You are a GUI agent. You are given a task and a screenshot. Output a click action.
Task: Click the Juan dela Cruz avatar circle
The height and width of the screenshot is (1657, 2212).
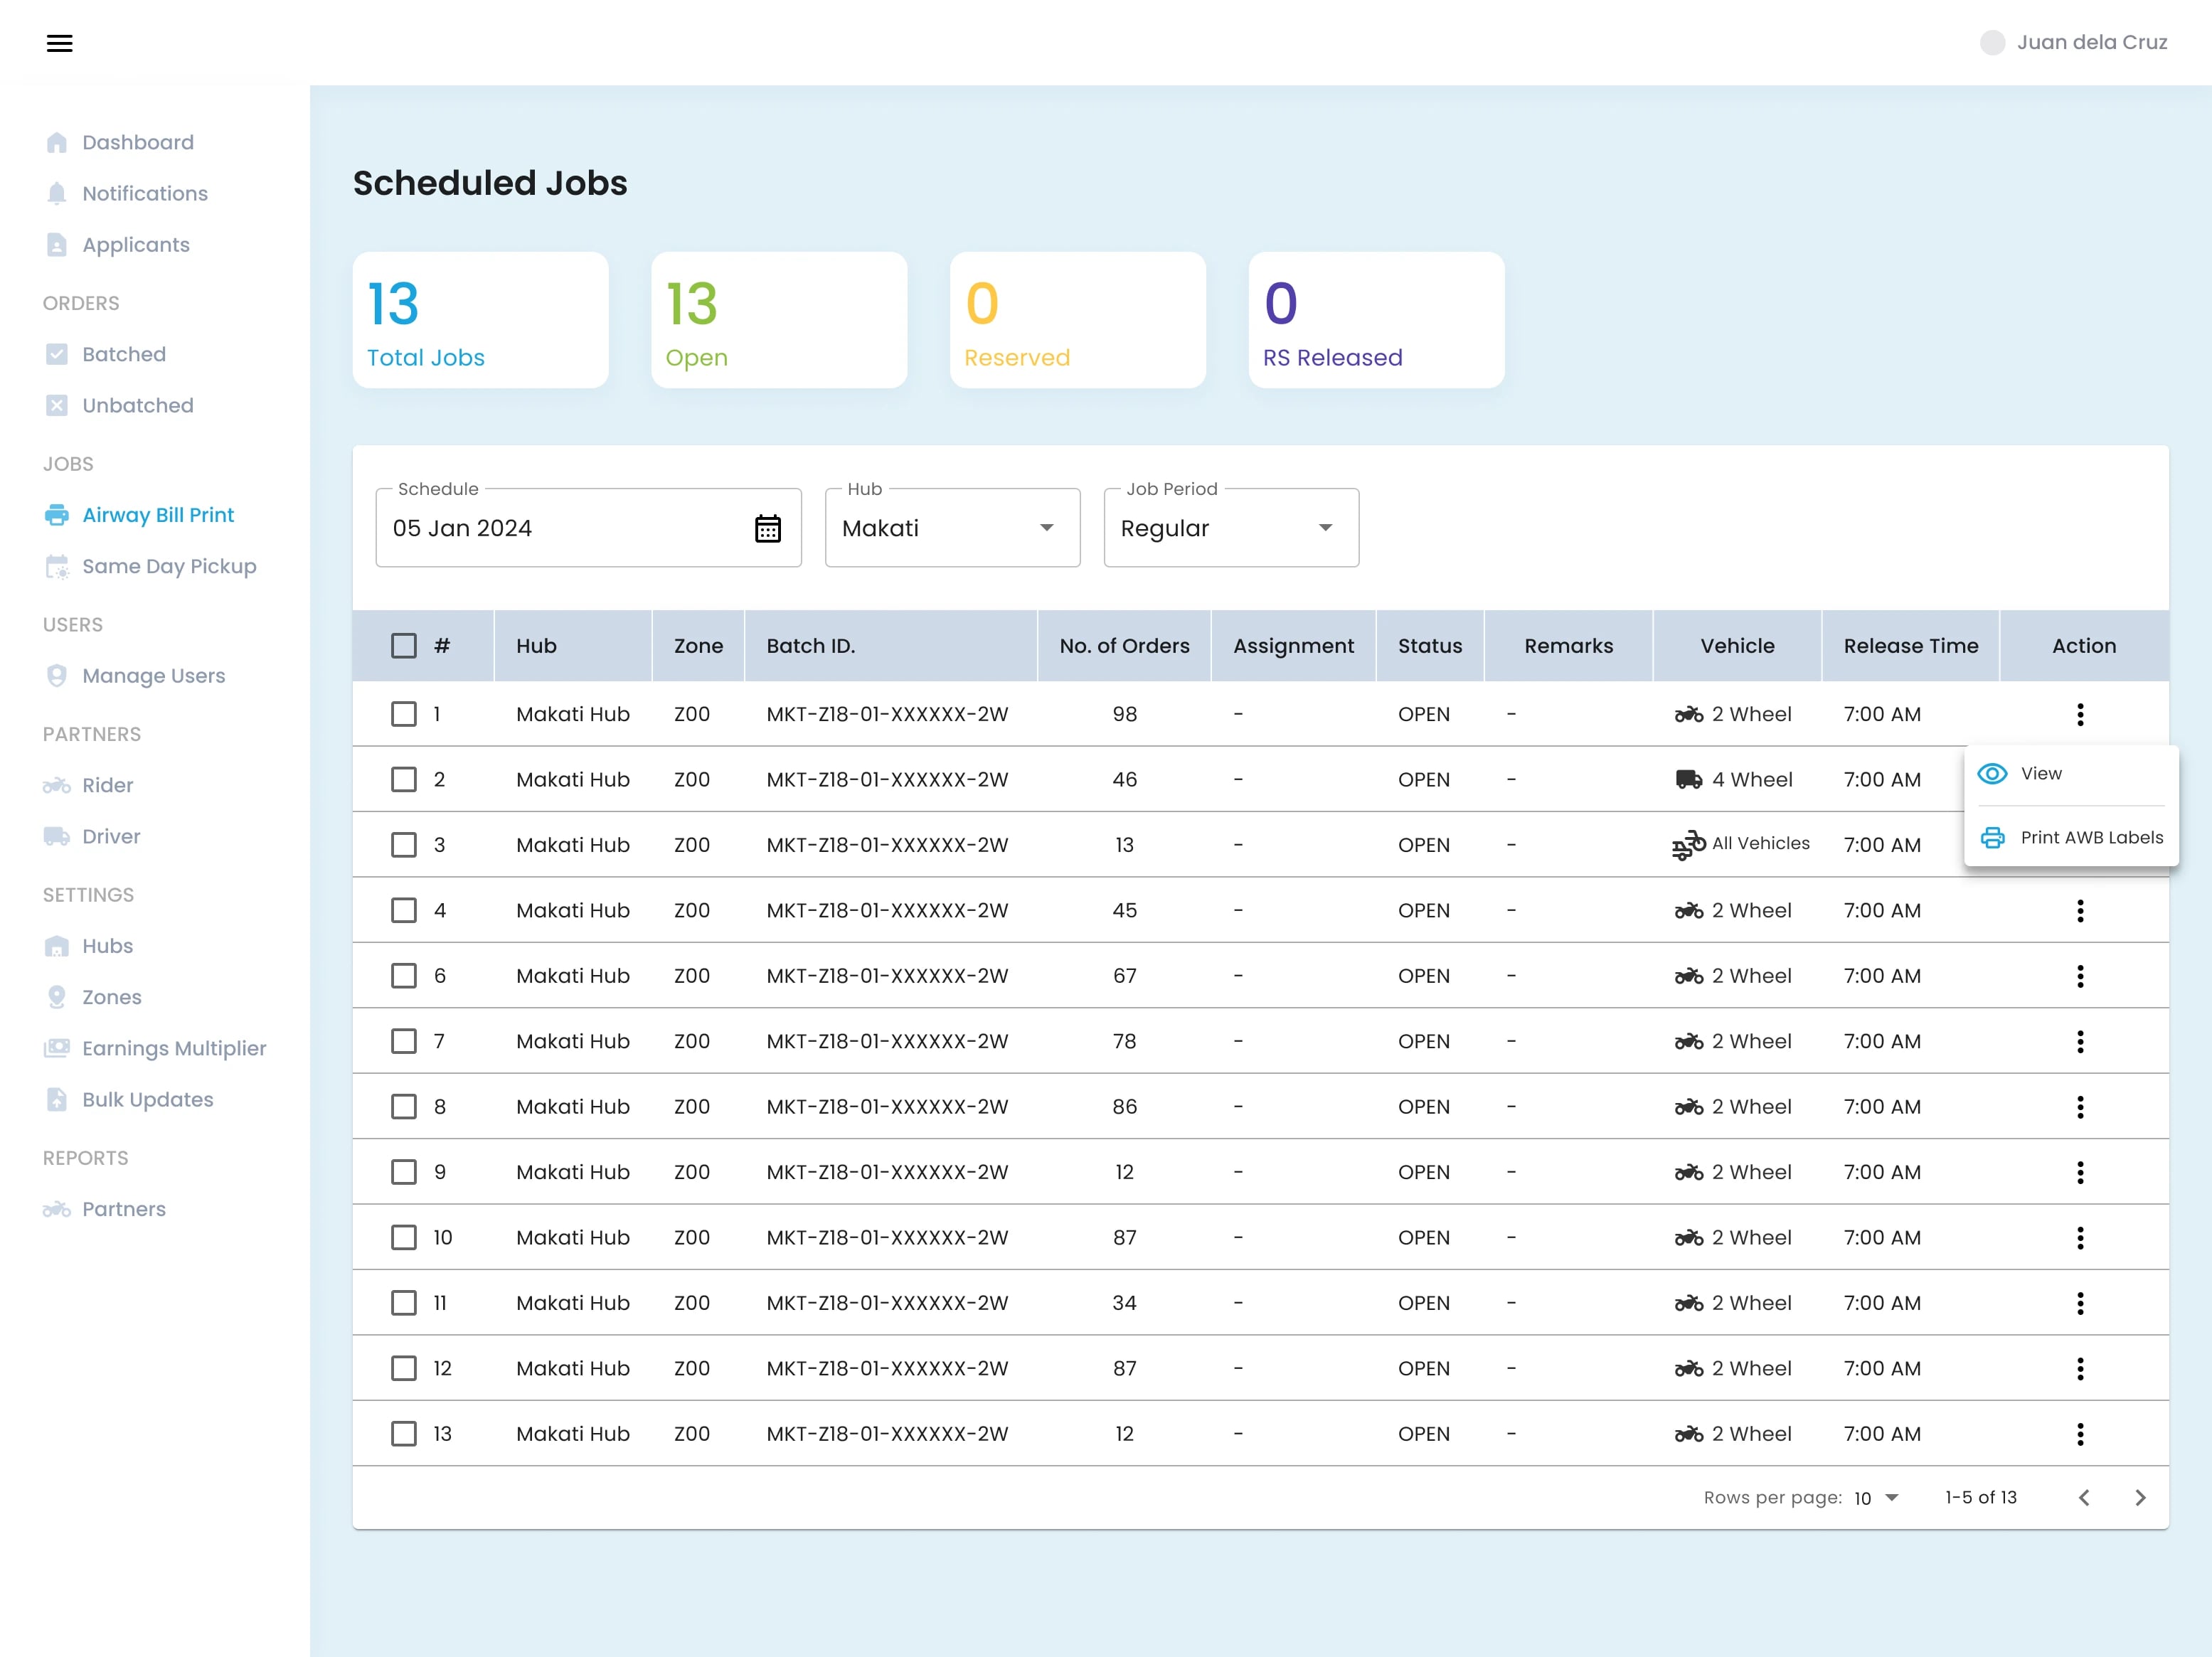1992,42
